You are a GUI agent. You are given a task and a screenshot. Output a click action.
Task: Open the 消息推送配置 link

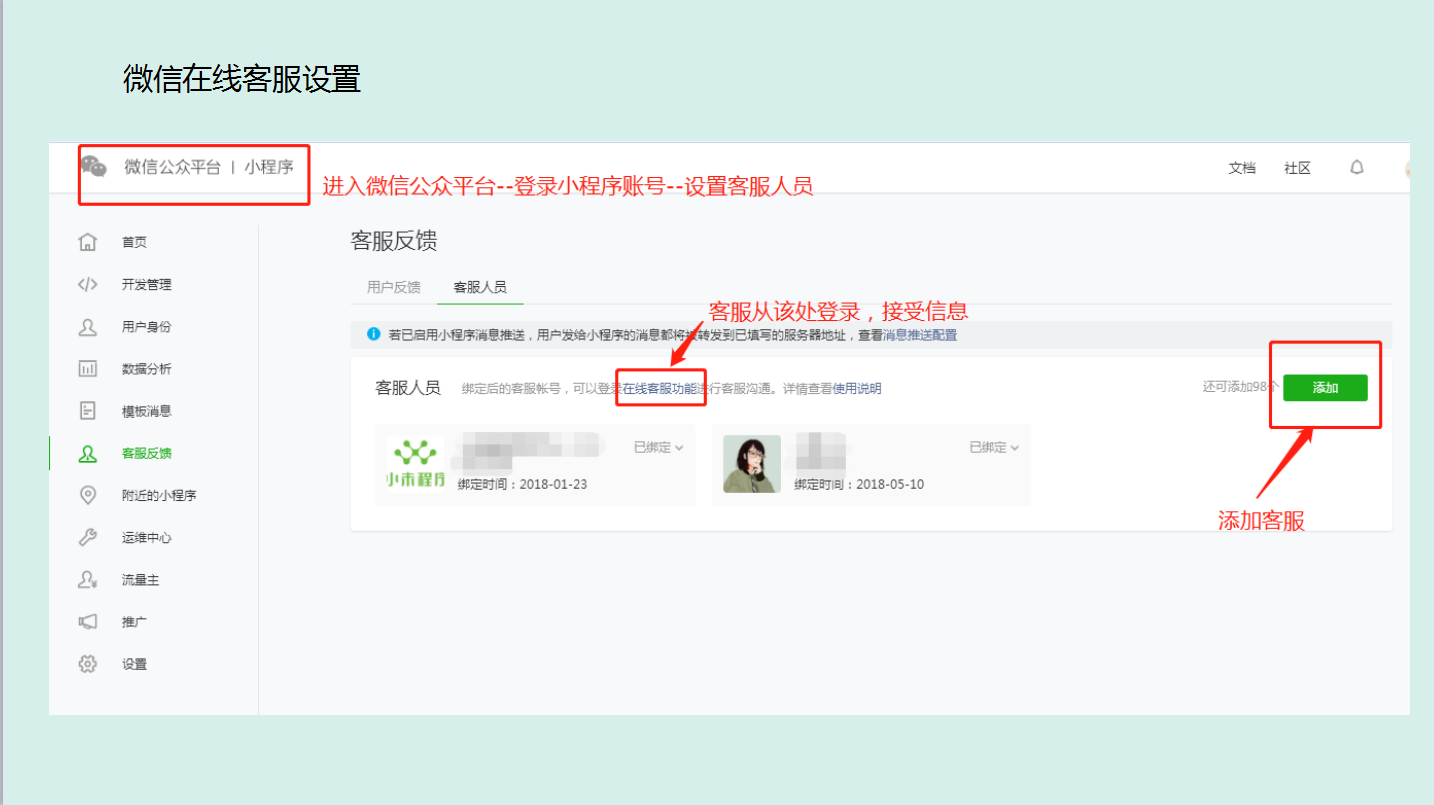[919, 335]
